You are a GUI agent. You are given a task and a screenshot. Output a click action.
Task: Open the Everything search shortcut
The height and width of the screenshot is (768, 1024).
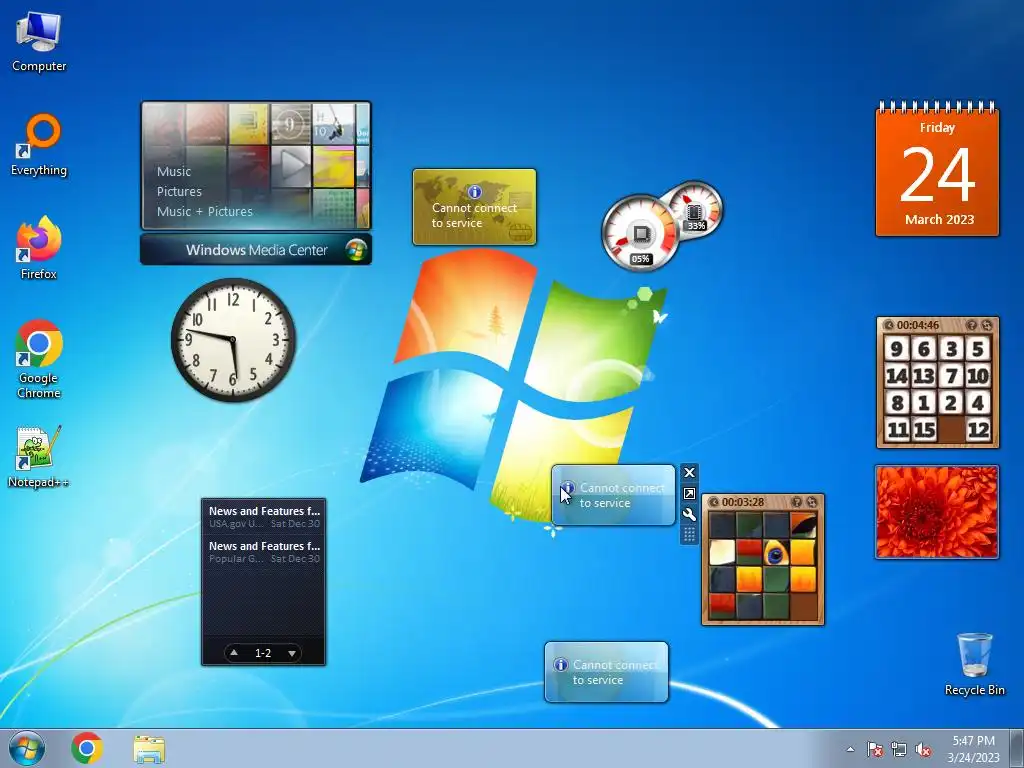pyautogui.click(x=39, y=146)
